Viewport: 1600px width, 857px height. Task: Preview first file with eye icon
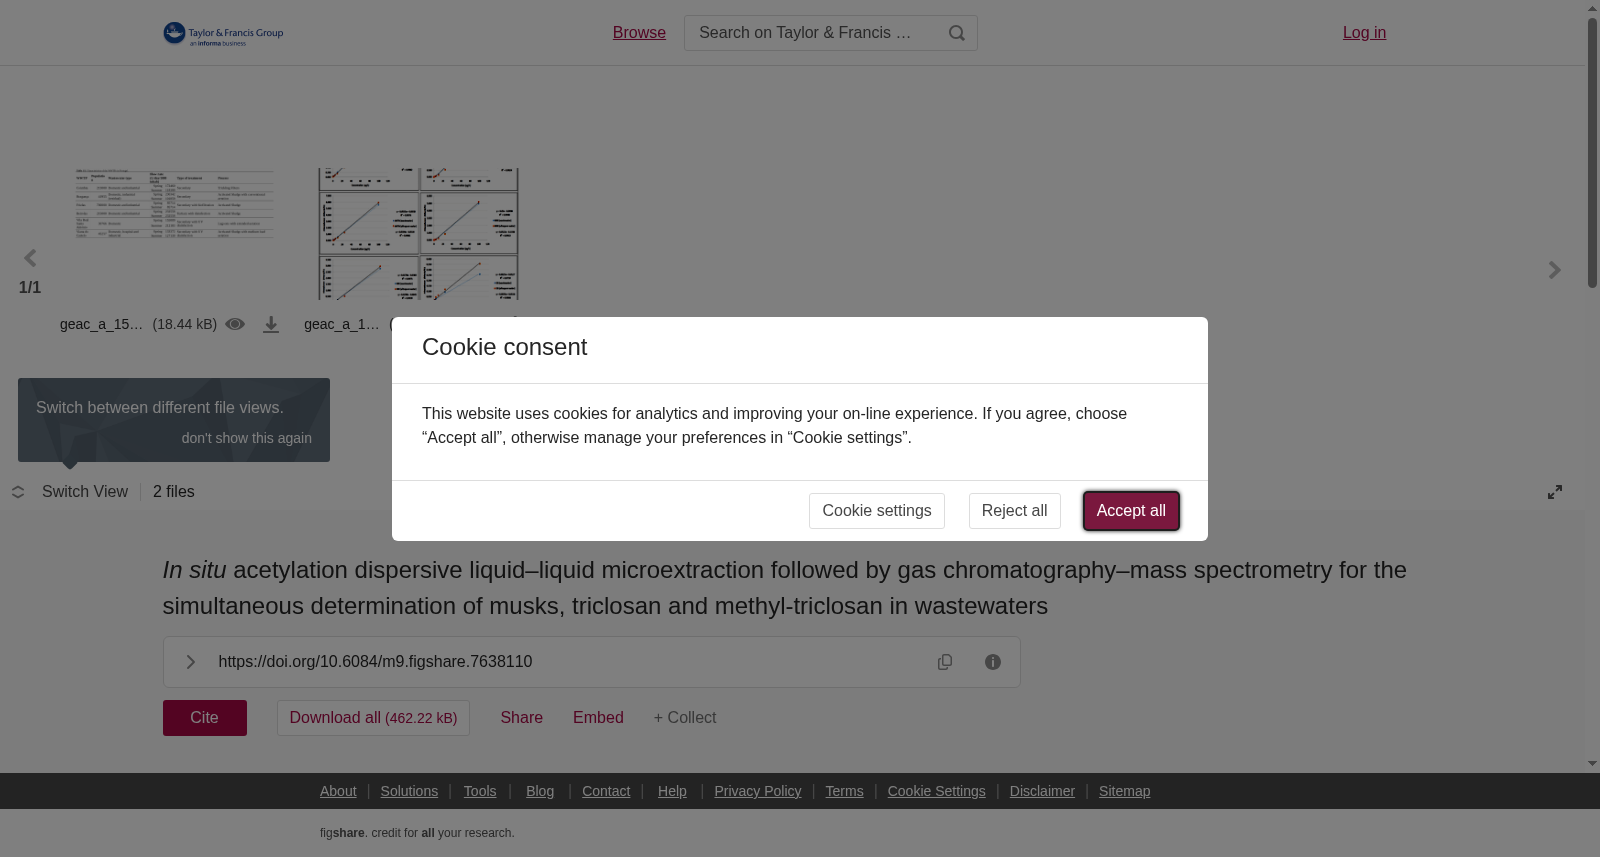point(235,324)
